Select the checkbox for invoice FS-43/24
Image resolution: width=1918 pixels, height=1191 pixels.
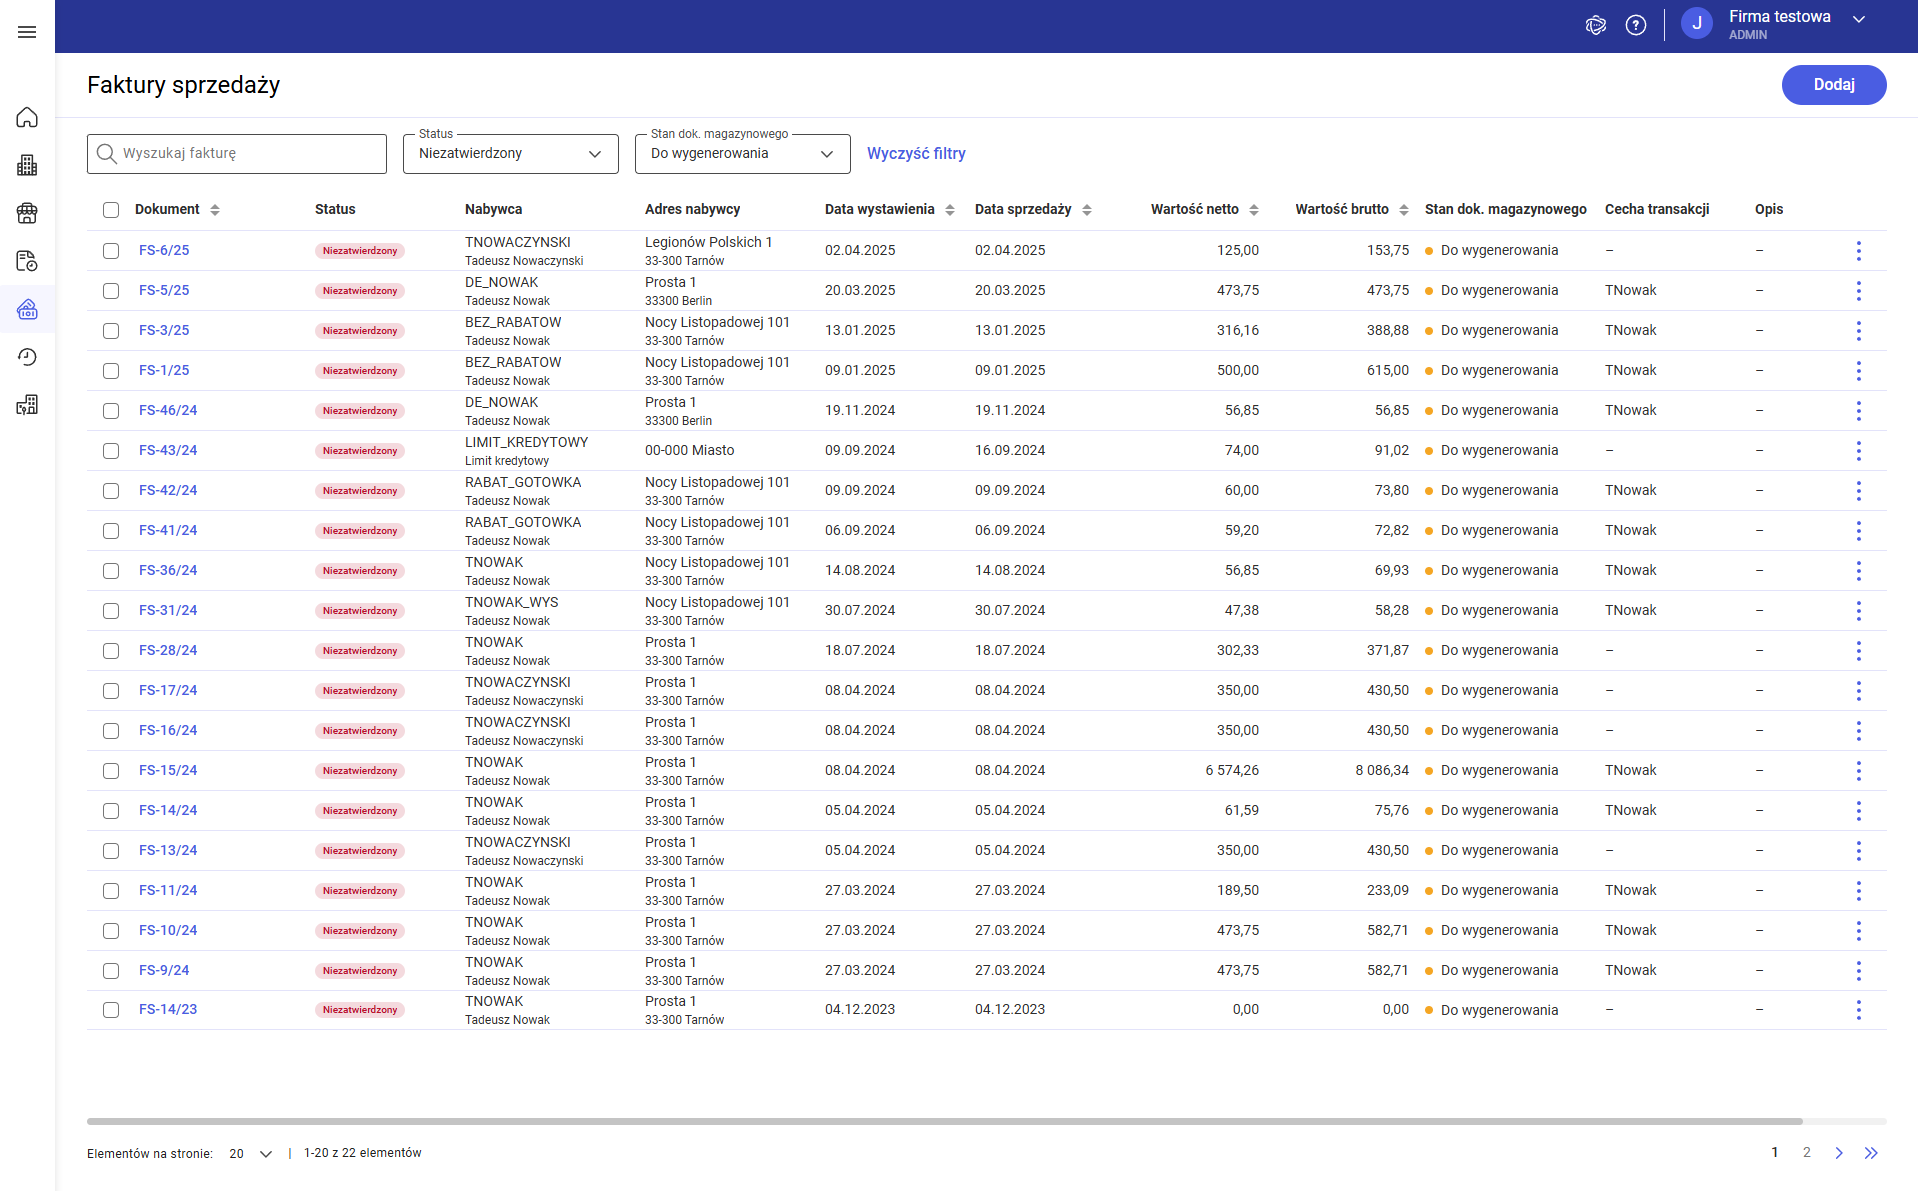(x=111, y=451)
